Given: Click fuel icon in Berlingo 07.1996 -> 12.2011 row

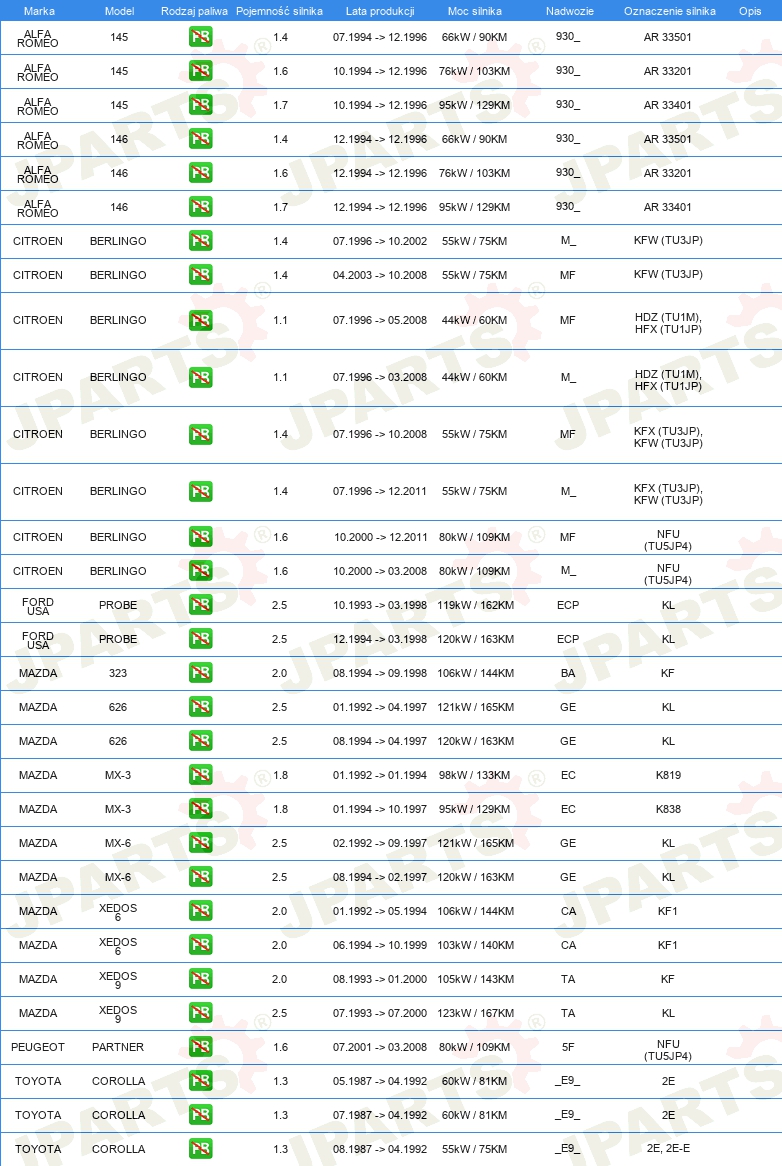Looking at the screenshot, I should (201, 491).
